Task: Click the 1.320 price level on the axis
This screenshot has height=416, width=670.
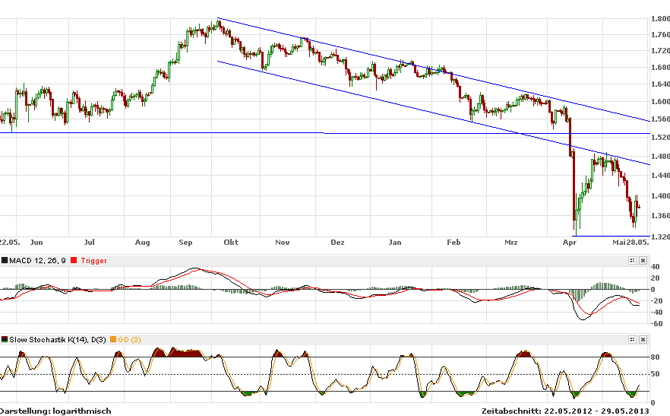Action: pyautogui.click(x=657, y=237)
